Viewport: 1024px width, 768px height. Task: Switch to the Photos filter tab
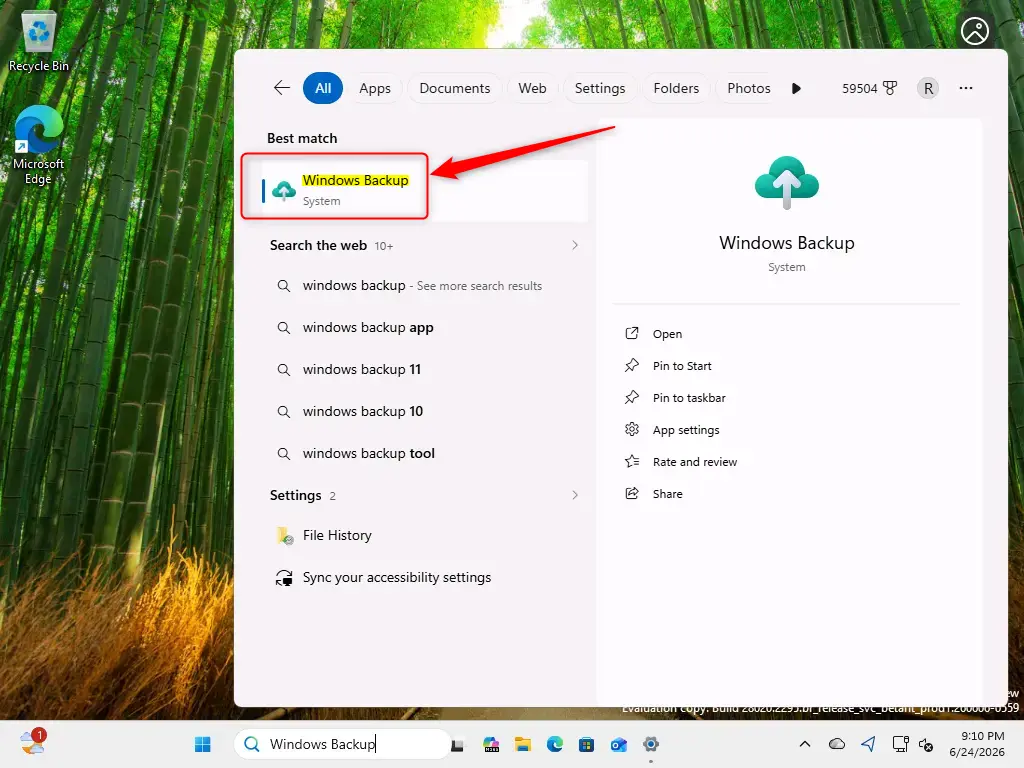pyautogui.click(x=748, y=88)
